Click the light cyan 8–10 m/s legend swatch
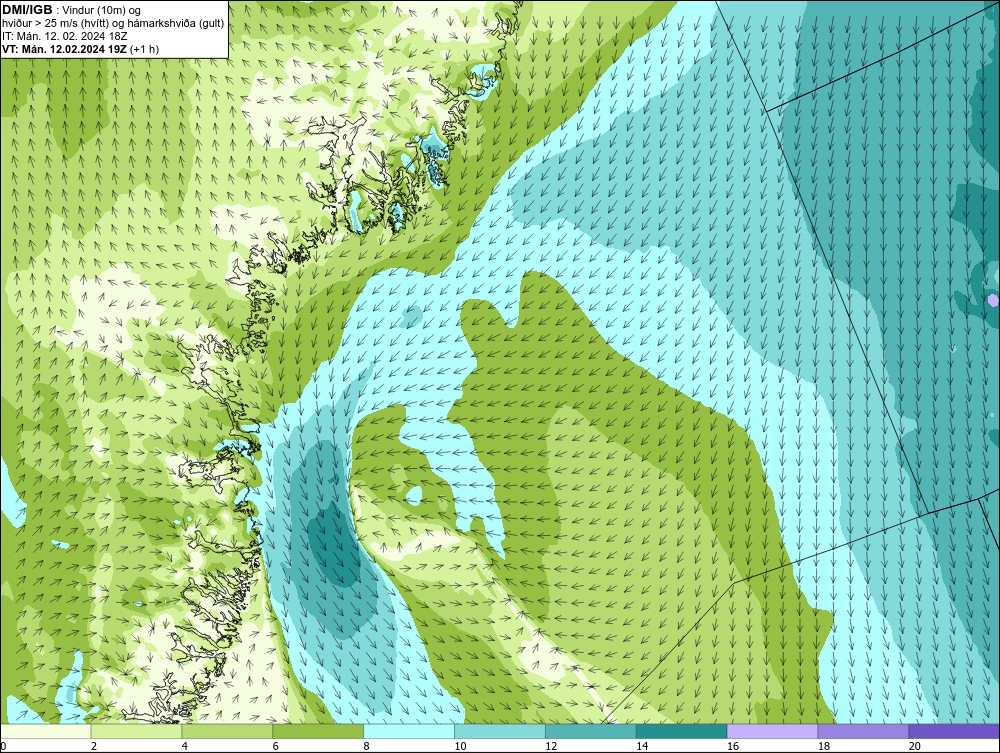 [409, 731]
